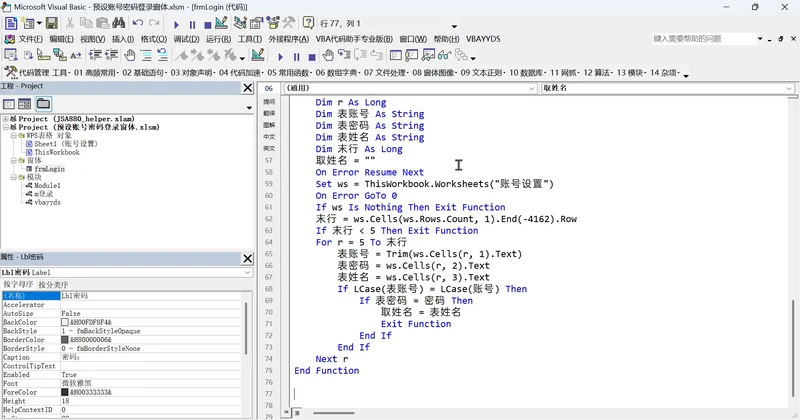Toggle breakpoint hand icon in the Debug toolbar
The height and width of the screenshot is (420, 800).
[x=328, y=55]
